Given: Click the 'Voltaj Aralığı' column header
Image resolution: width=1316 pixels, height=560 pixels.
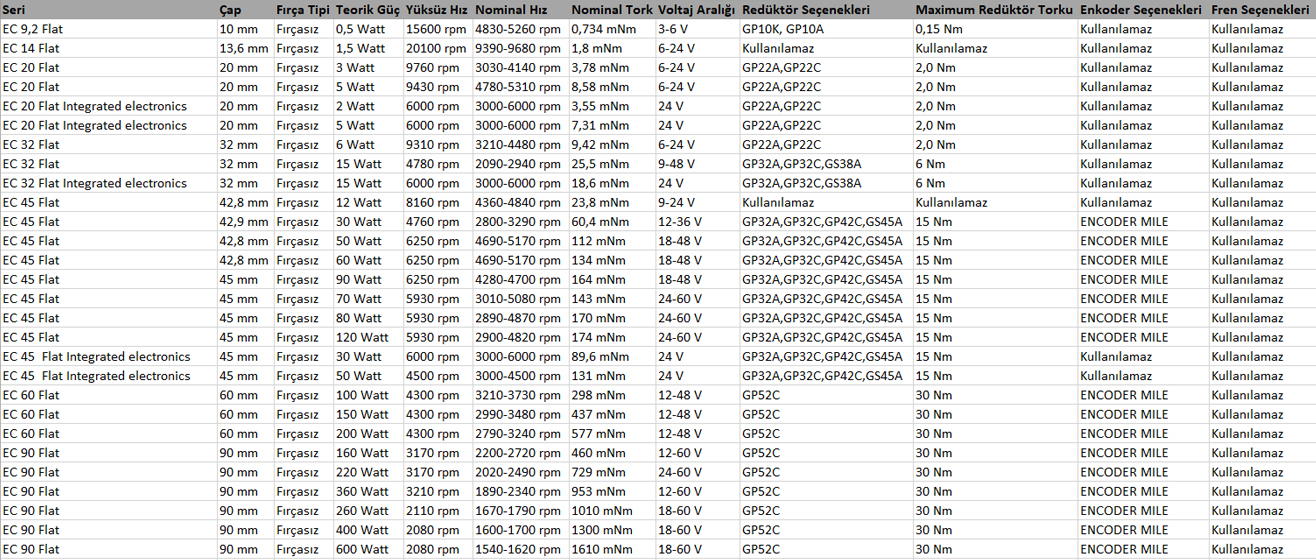Looking at the screenshot, I should pyautogui.click(x=697, y=10).
